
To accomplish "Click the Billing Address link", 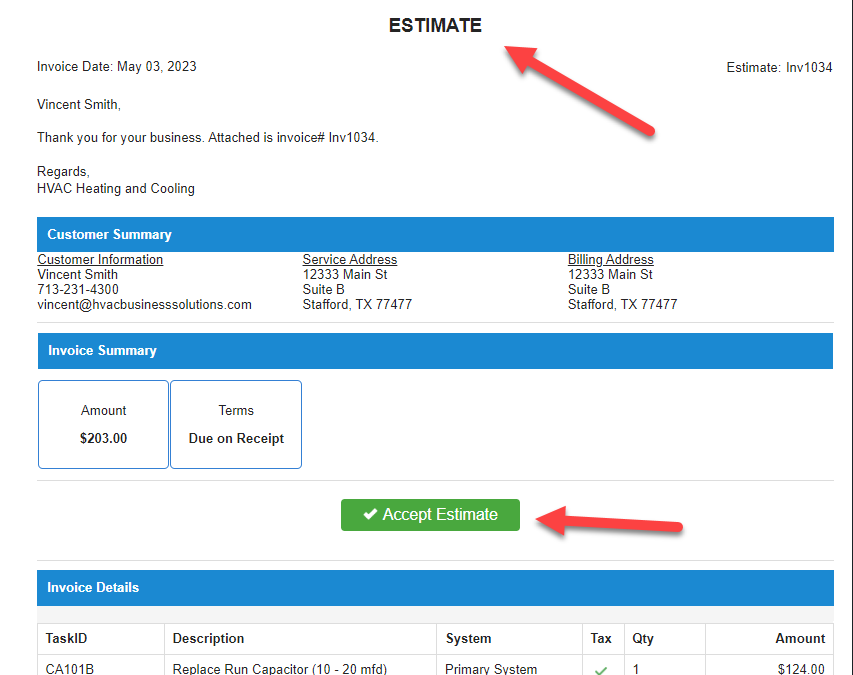I will [610, 259].
